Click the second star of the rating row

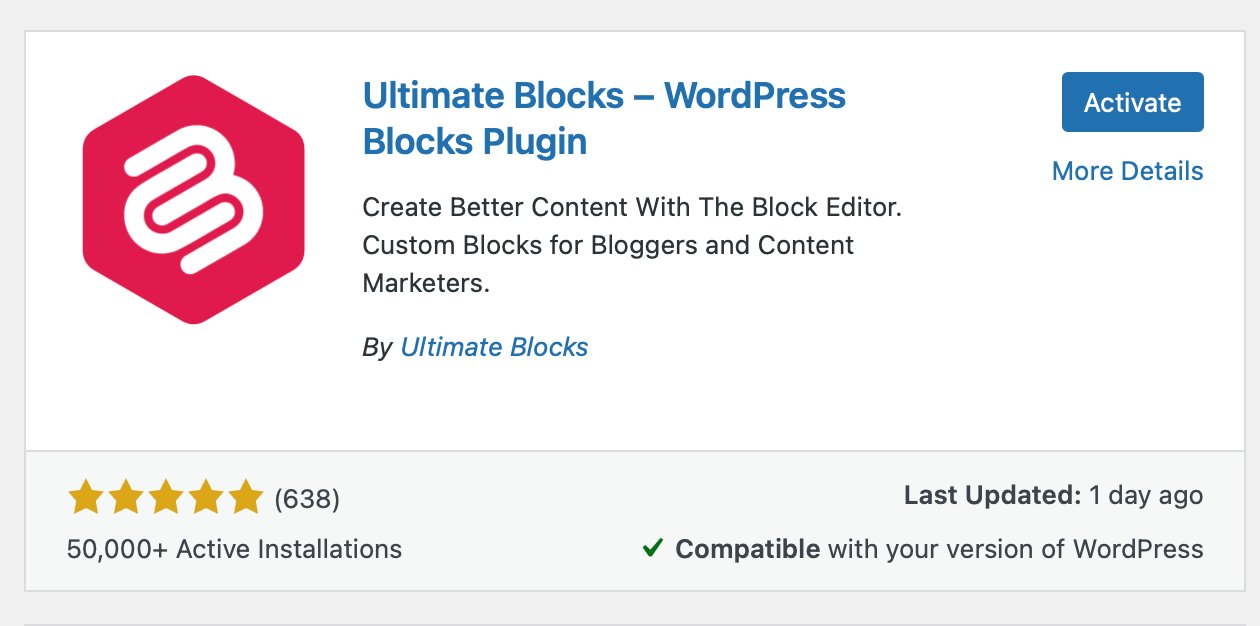[x=124, y=496]
